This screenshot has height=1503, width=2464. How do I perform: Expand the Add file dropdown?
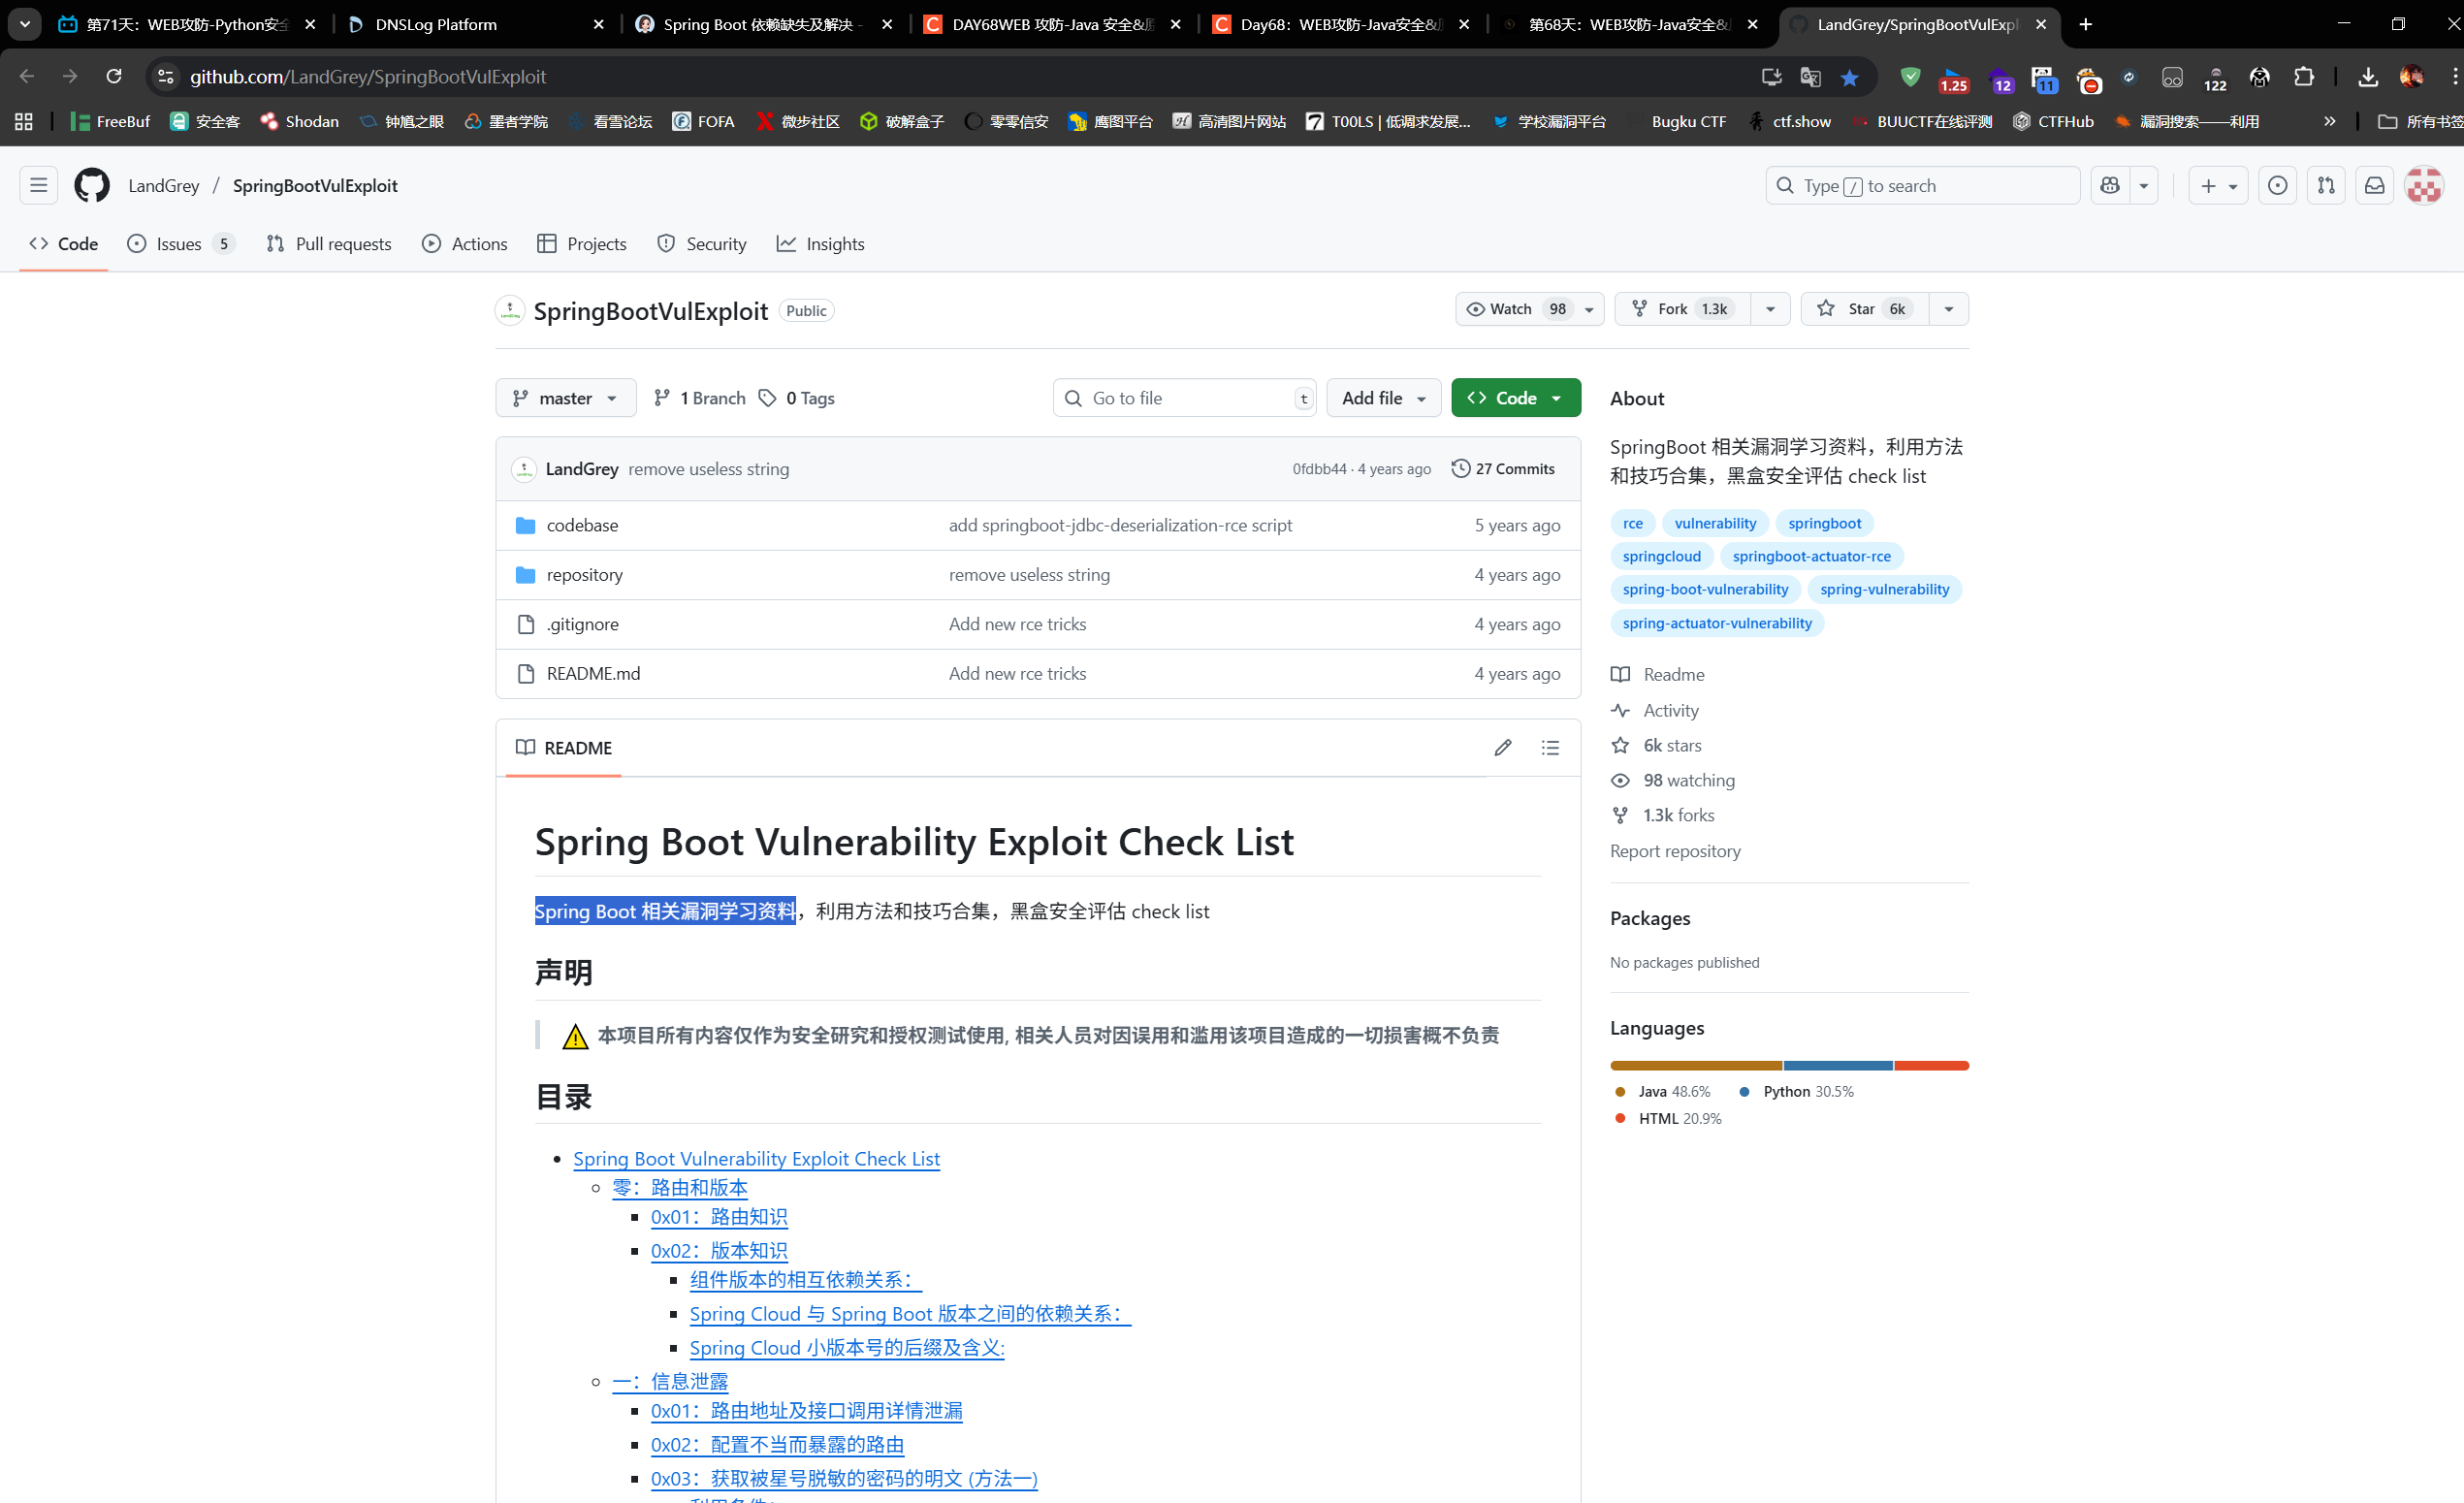click(x=1383, y=398)
